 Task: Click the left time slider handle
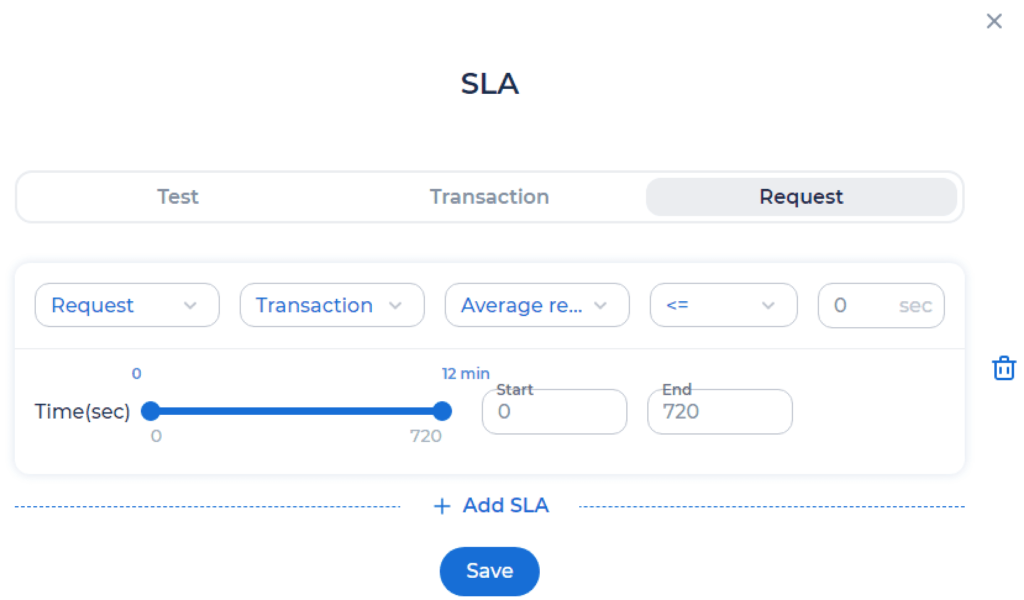[151, 411]
